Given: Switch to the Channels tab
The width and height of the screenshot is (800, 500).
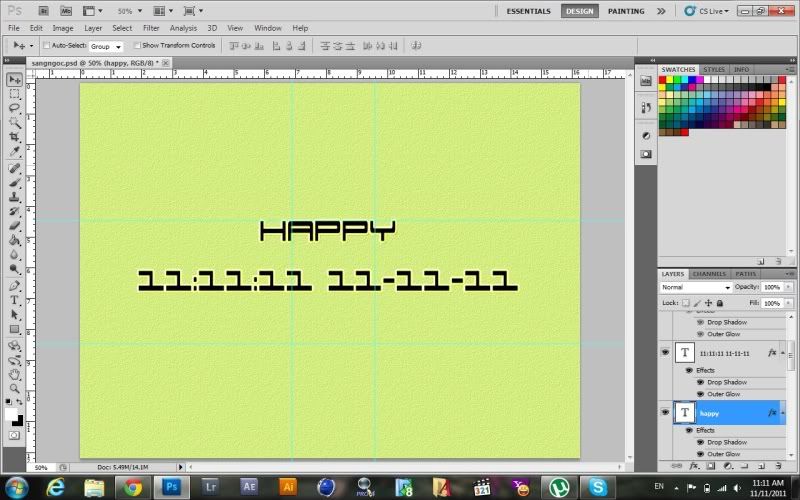Looking at the screenshot, I should coord(709,273).
